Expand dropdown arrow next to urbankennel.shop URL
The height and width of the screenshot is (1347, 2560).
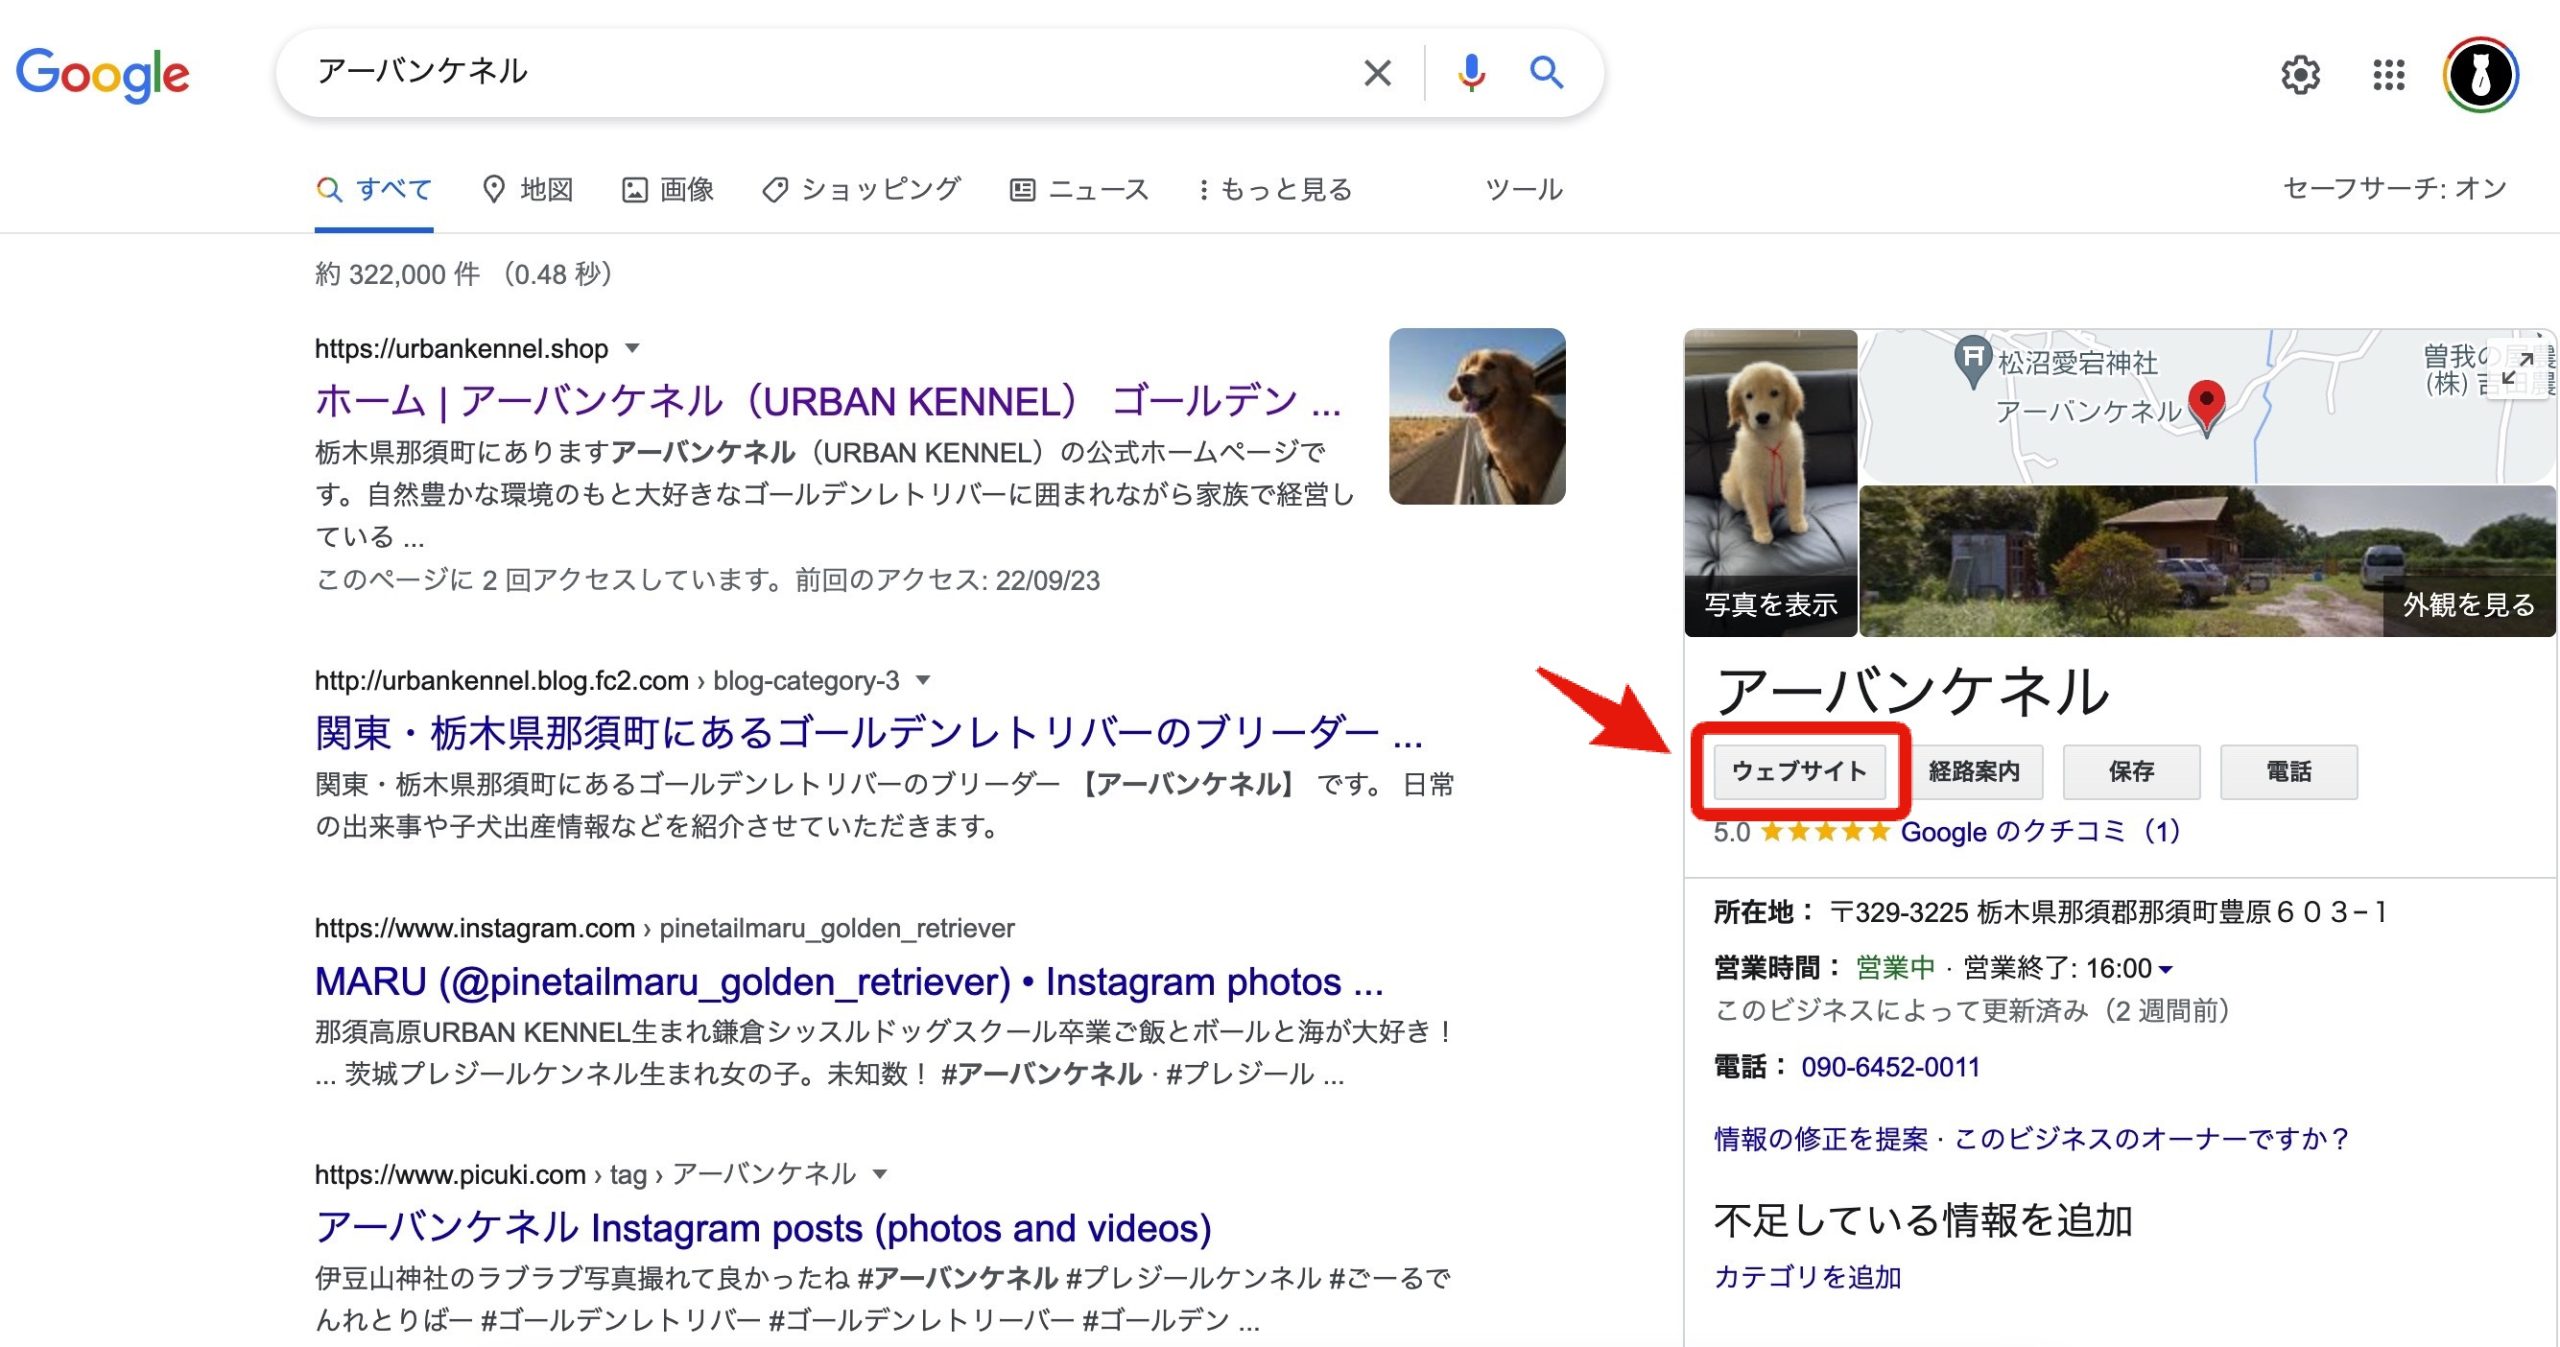(632, 348)
